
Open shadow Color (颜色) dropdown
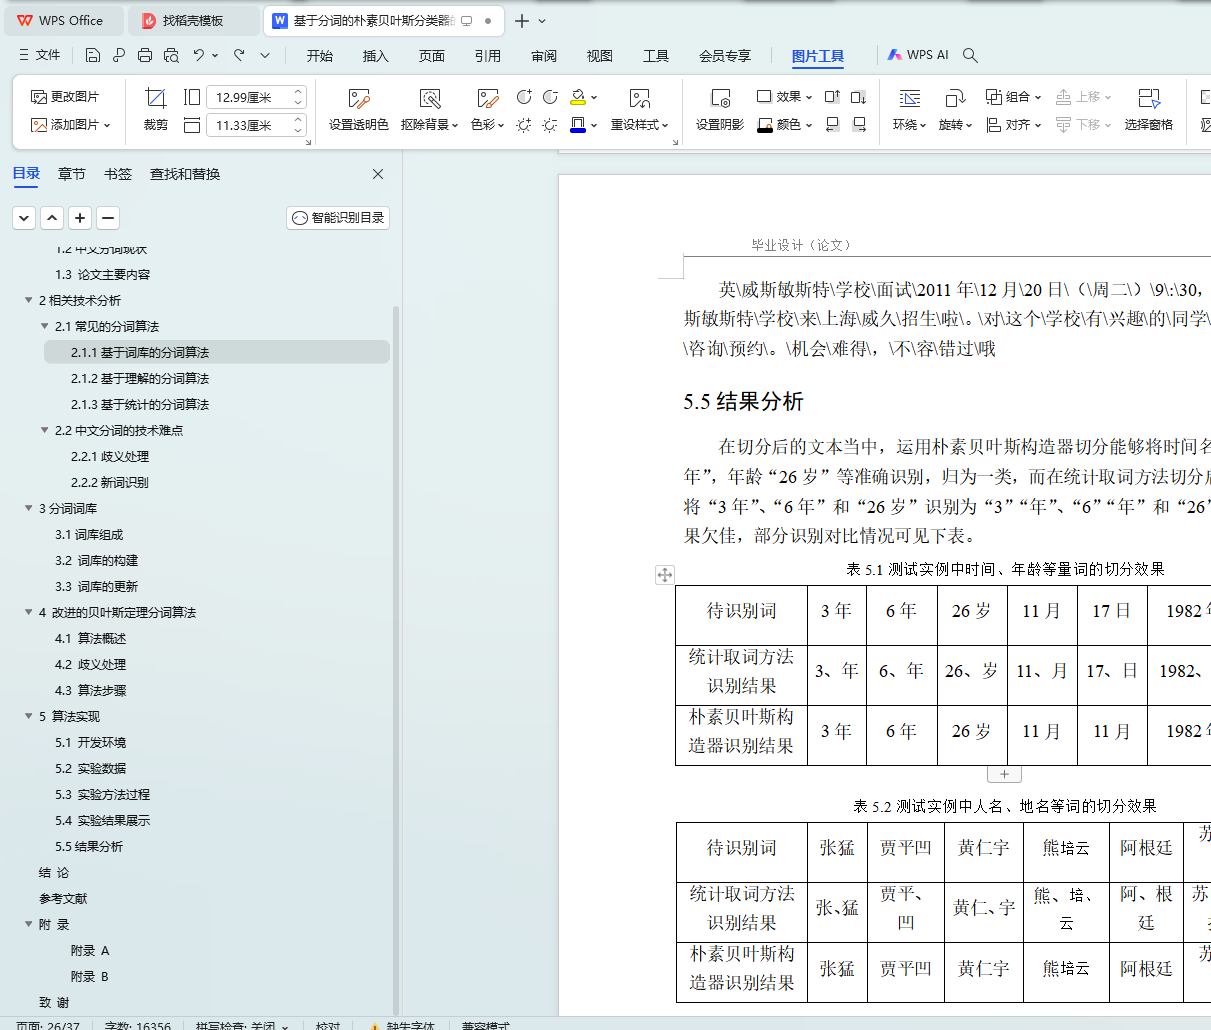tap(785, 125)
